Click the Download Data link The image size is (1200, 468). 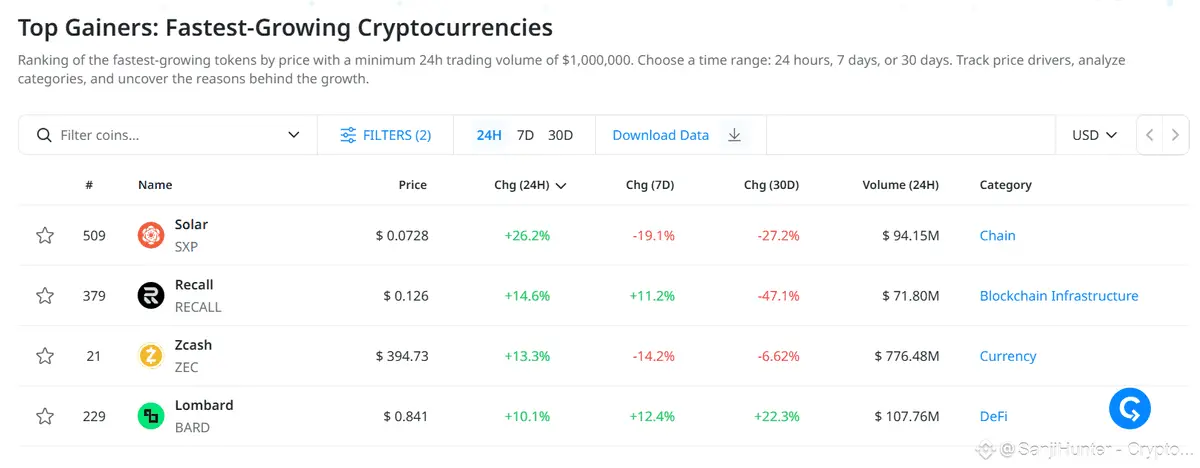click(660, 135)
